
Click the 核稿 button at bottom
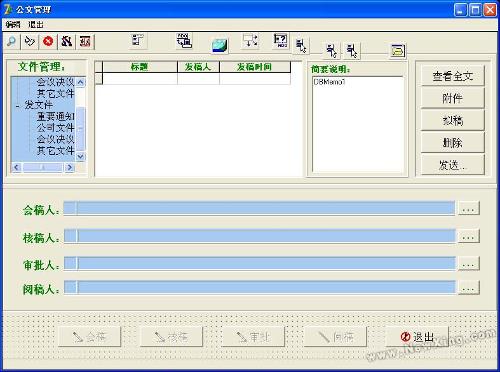[x=172, y=337]
